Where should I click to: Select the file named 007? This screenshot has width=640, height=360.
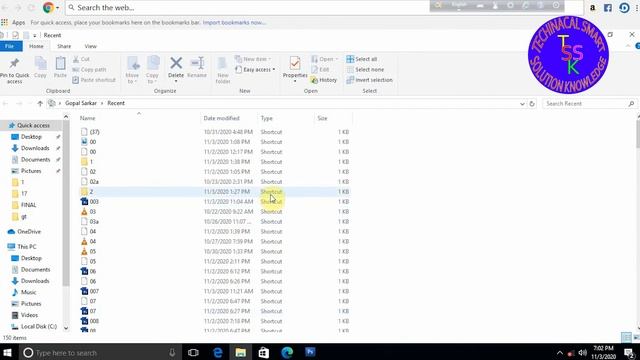pos(94,291)
